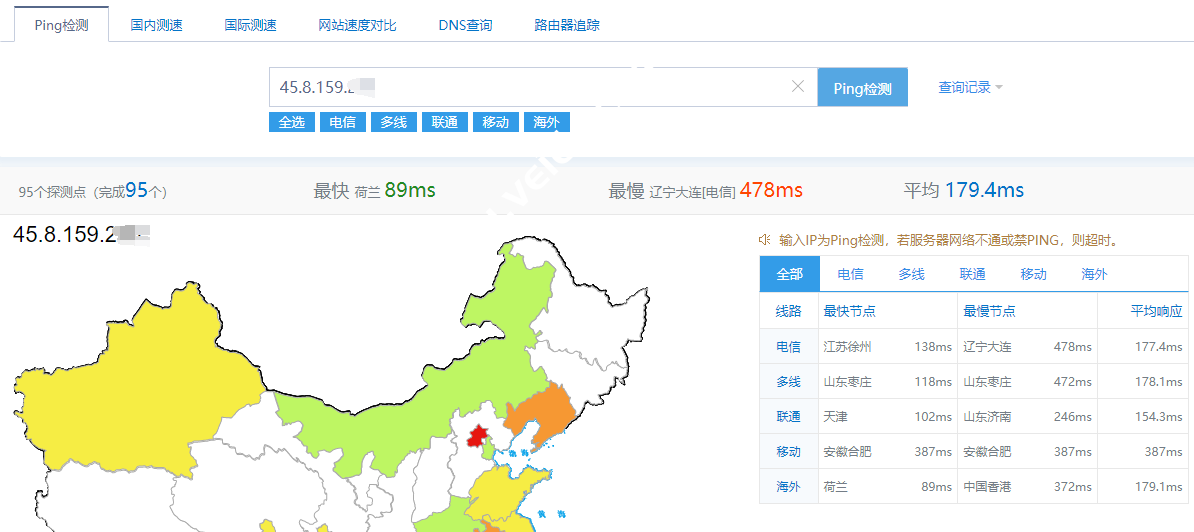Select 全部 tab in results table
Screen dimensions: 1194x532
790,274
